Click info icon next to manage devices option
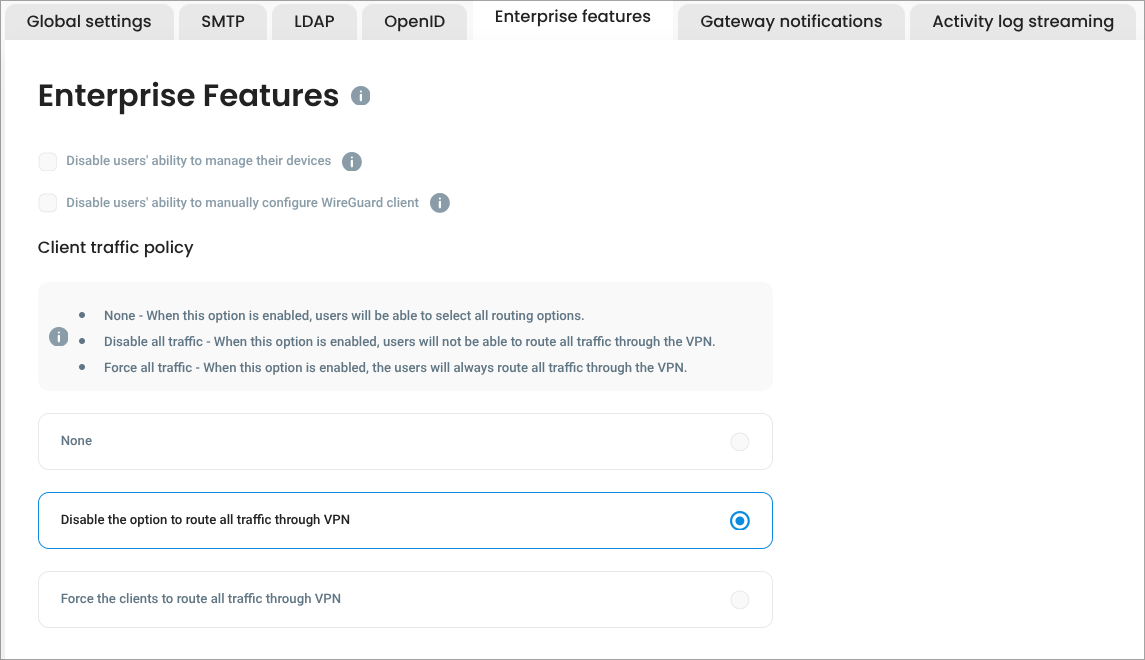 351,161
